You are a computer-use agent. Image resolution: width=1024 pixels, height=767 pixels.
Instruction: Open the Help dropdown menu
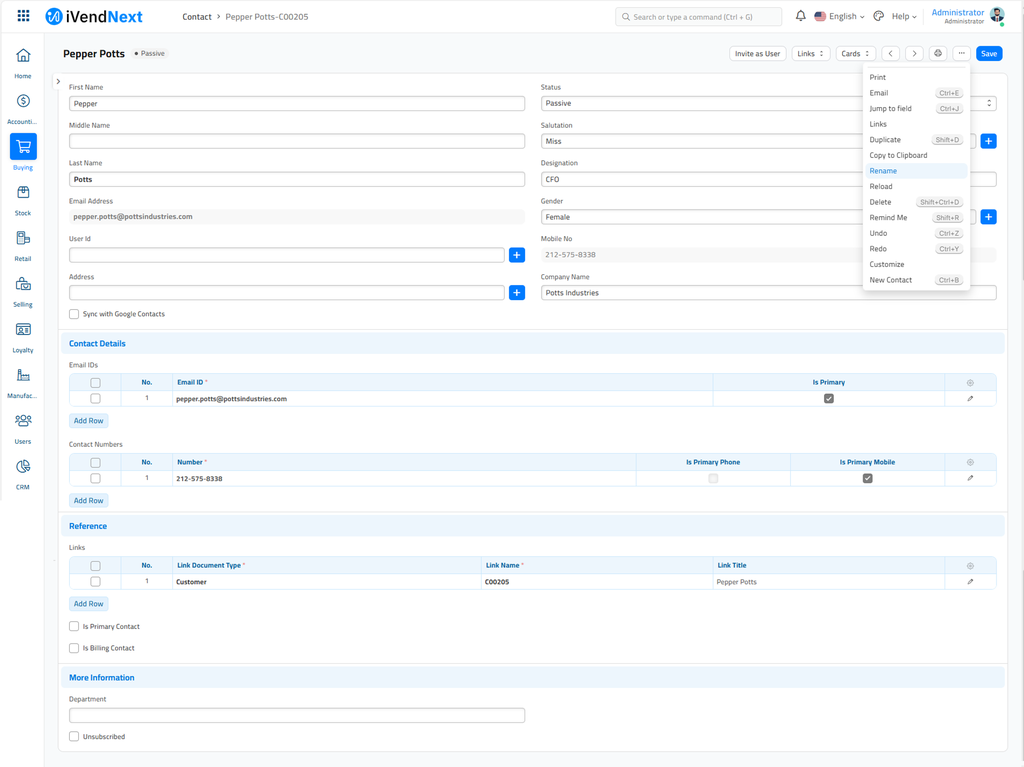(903, 16)
